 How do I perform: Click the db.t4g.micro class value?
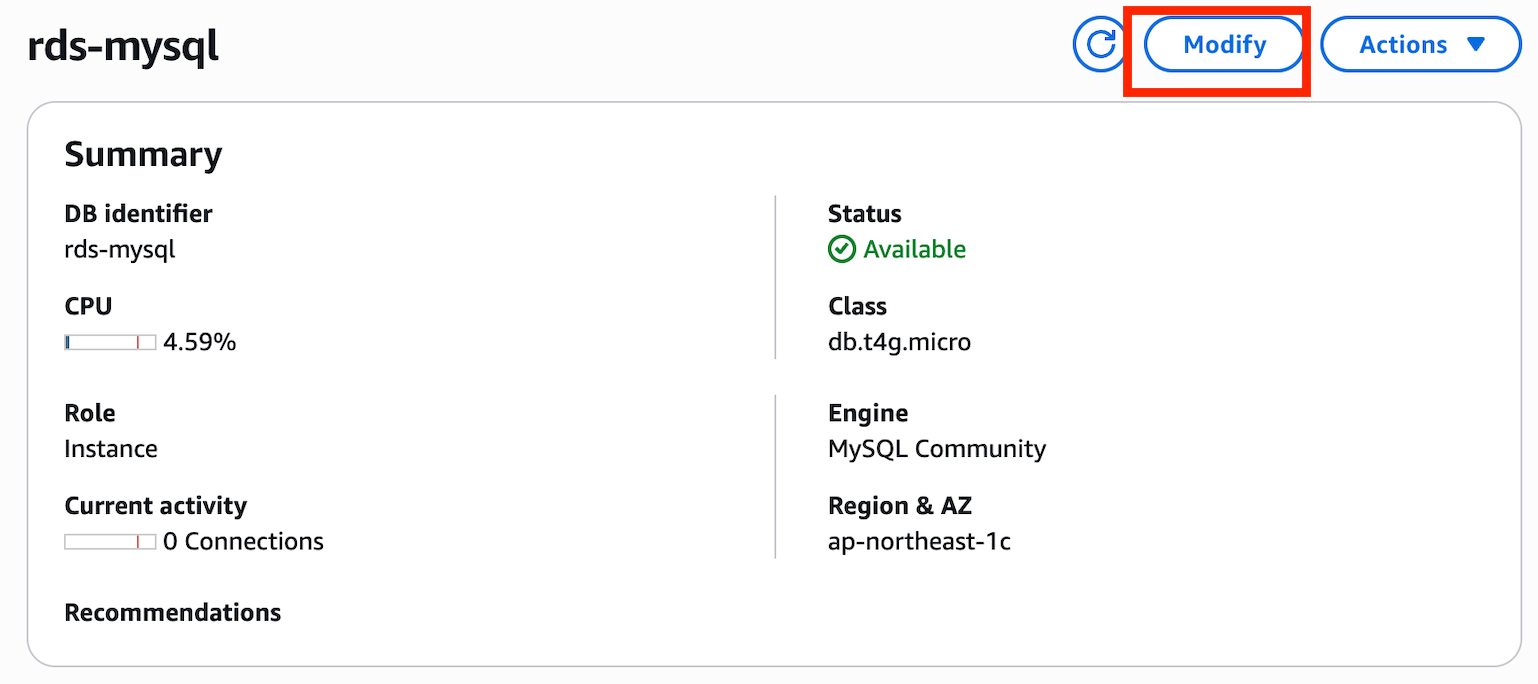point(900,343)
